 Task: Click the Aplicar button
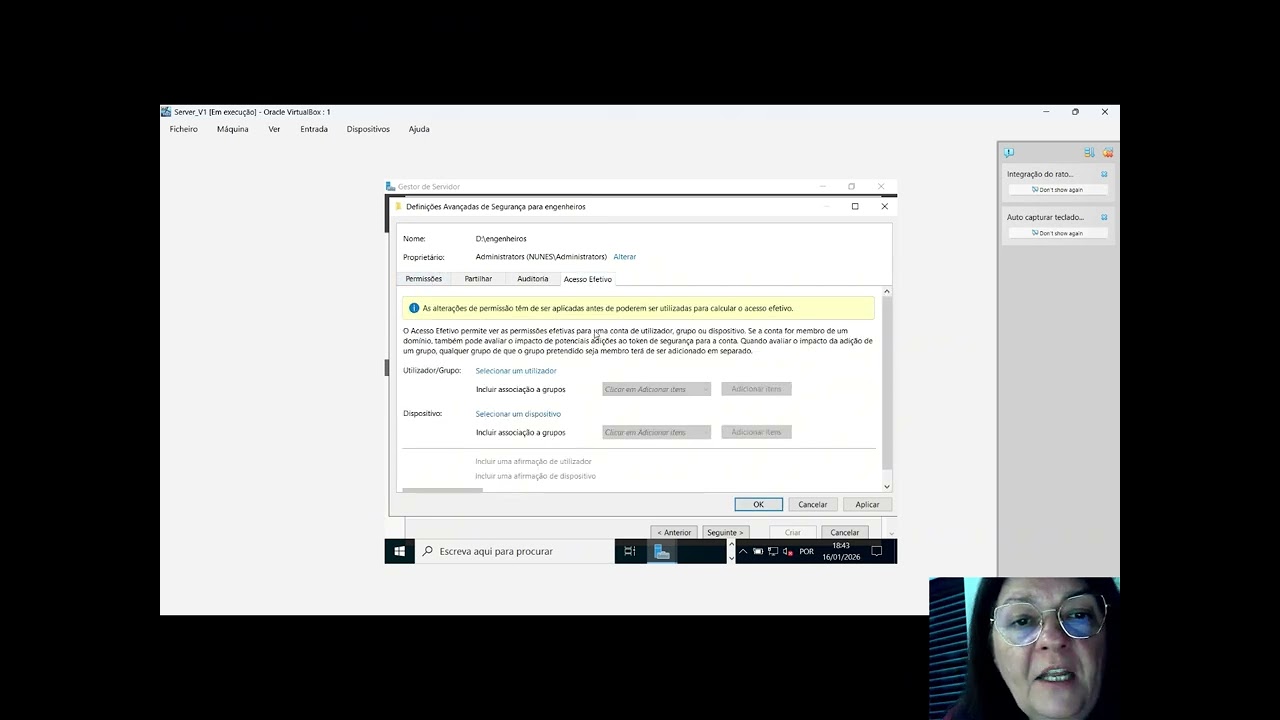click(x=867, y=505)
